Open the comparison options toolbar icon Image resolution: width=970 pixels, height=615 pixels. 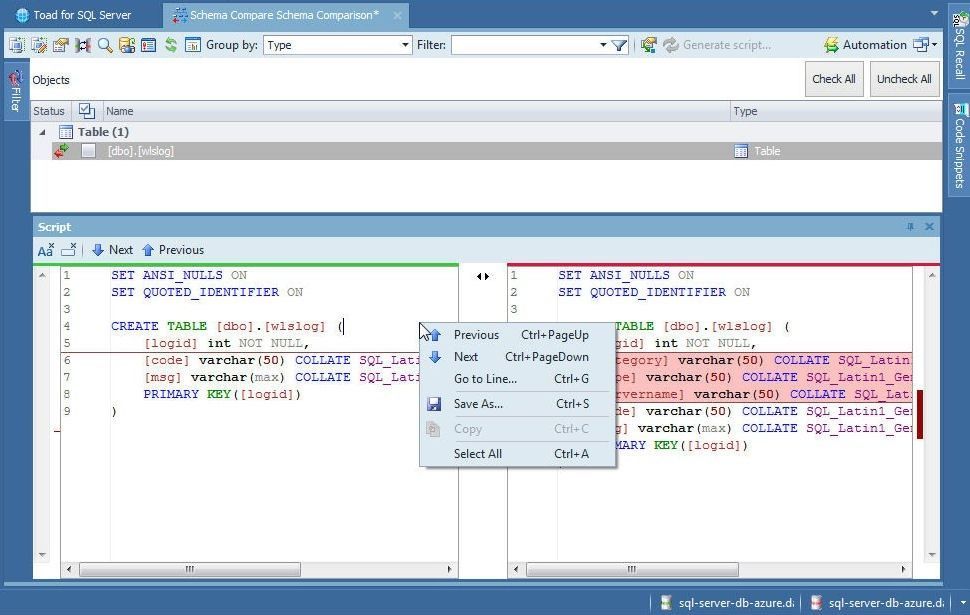(61, 45)
